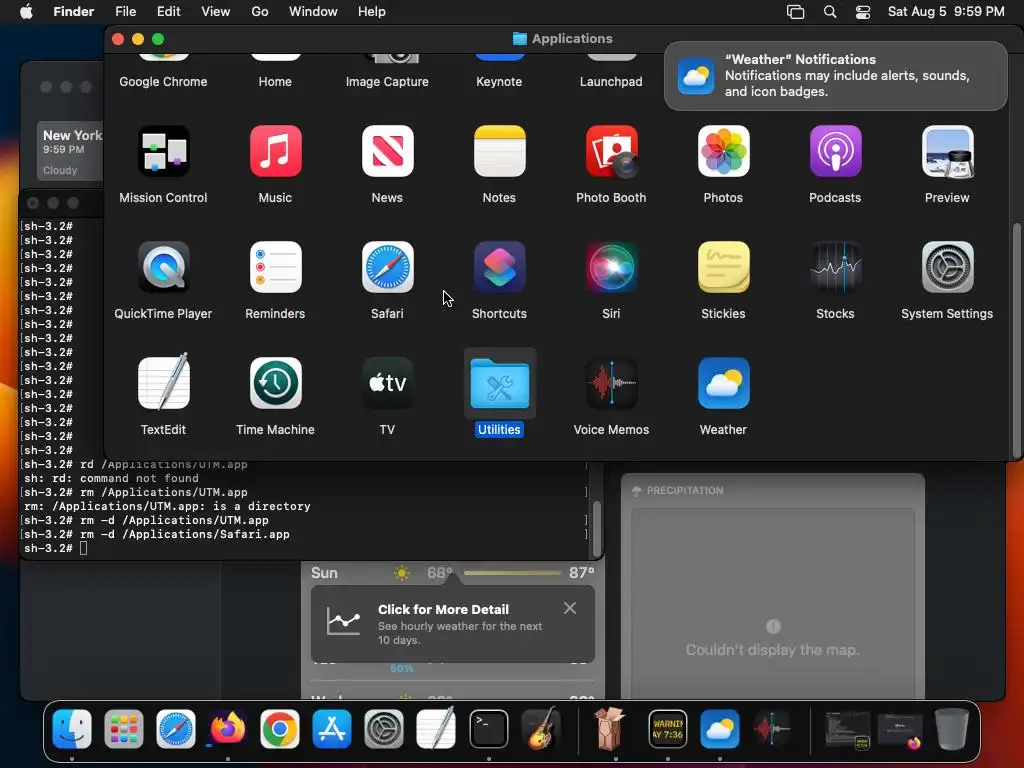Open Mission Control in Applications window
This screenshot has width=1024, height=768.
pos(163,152)
